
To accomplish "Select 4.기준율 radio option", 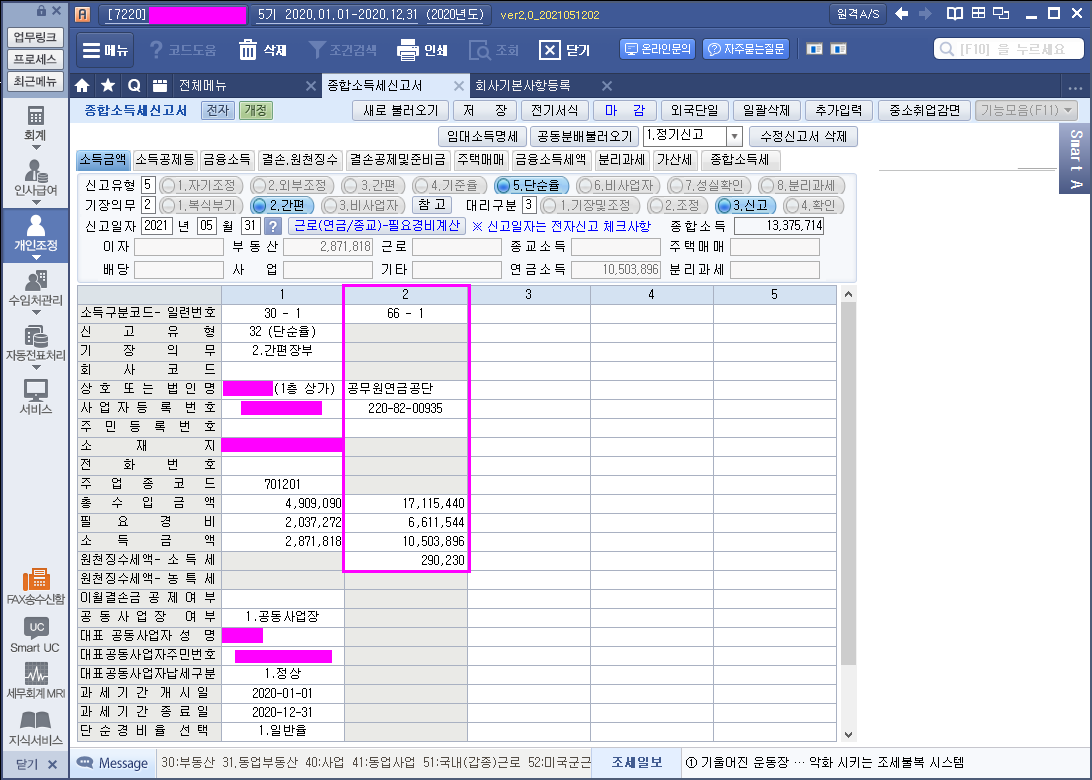I will 449,185.
